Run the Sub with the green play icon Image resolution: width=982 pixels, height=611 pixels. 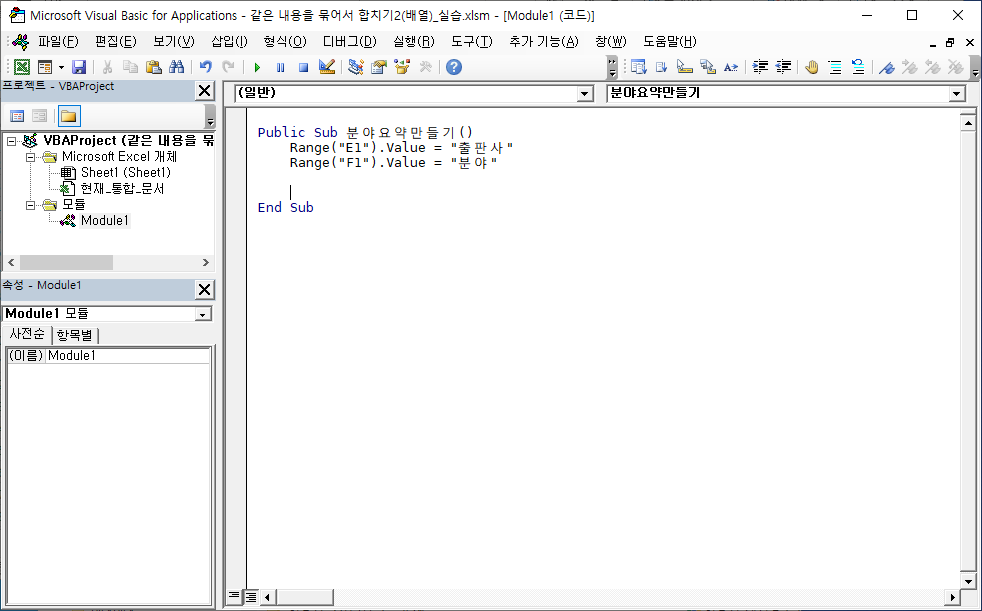257,67
